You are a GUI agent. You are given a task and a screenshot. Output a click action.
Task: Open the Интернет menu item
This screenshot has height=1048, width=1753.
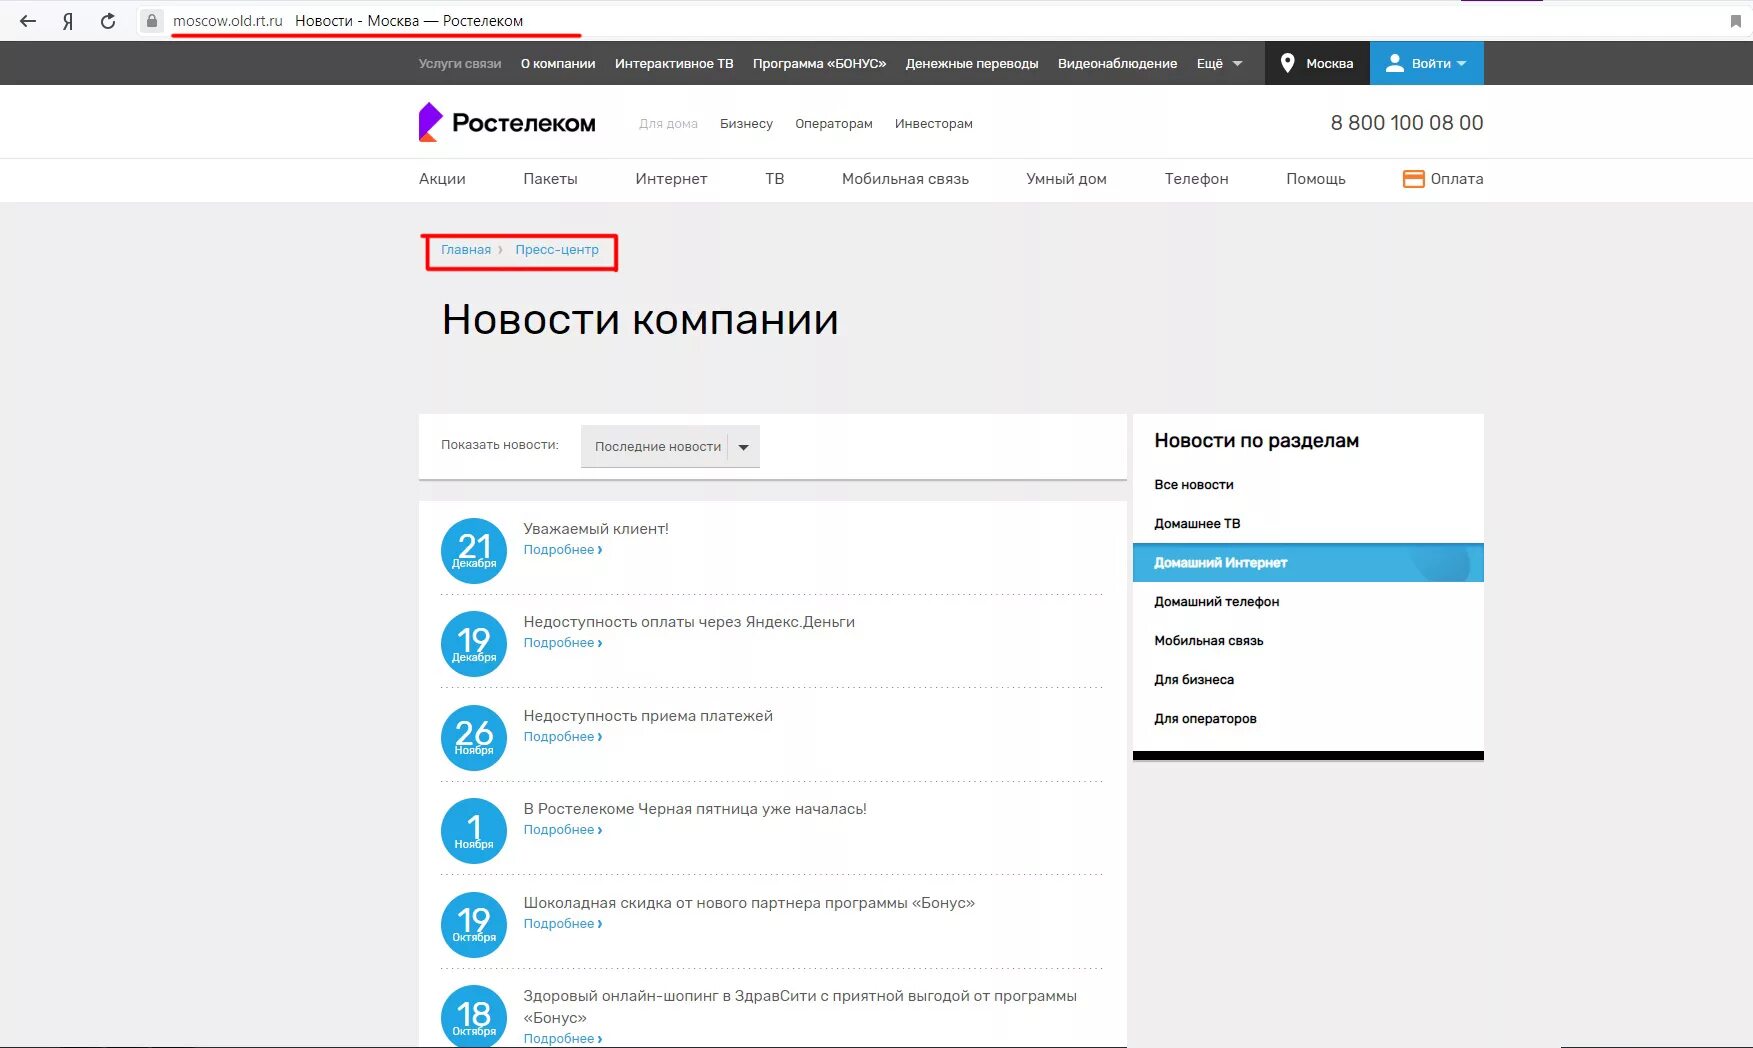tap(671, 179)
